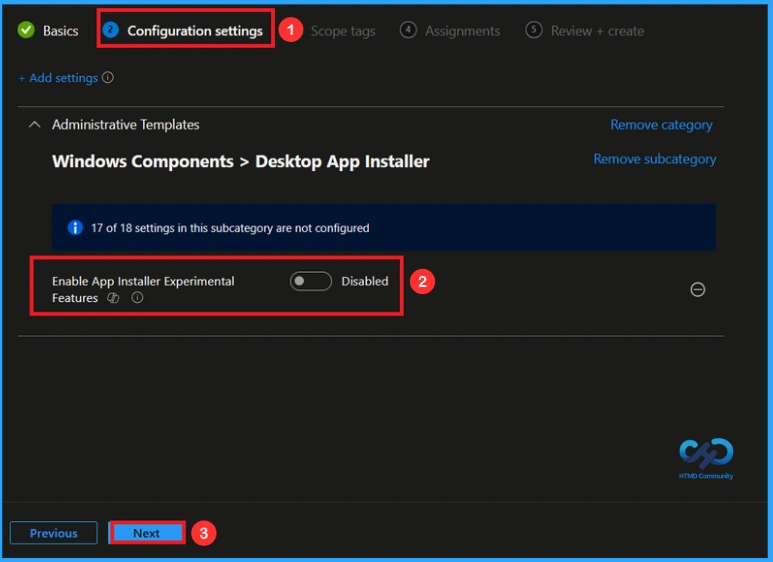Viewport: 773px width, 562px height.
Task: Show info tooltip beside Add settings
Action: (x=107, y=77)
